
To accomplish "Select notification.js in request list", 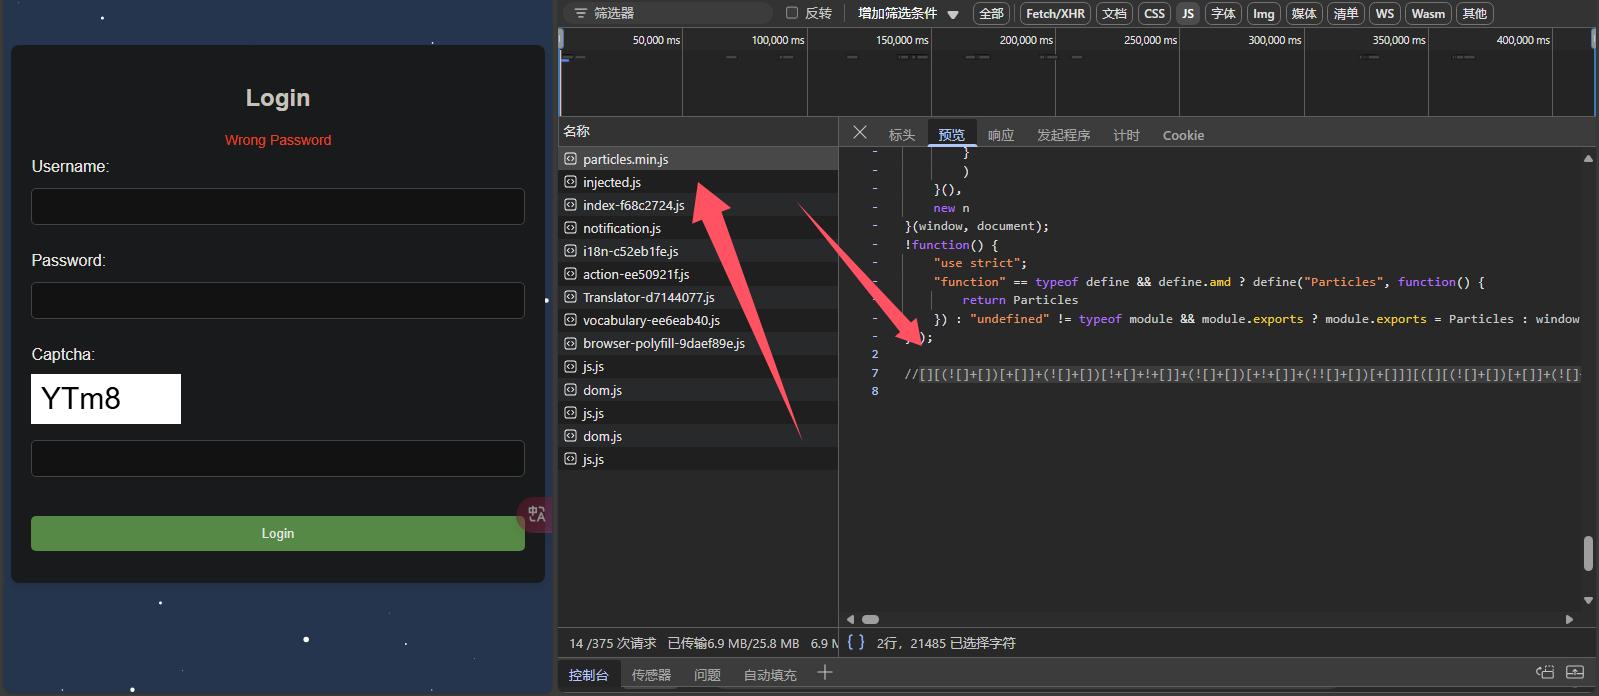I will 622,228.
